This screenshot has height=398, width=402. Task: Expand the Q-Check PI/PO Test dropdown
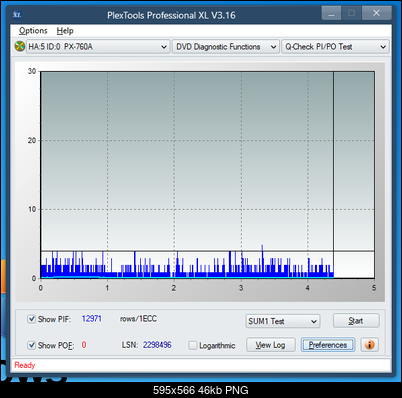click(335, 47)
